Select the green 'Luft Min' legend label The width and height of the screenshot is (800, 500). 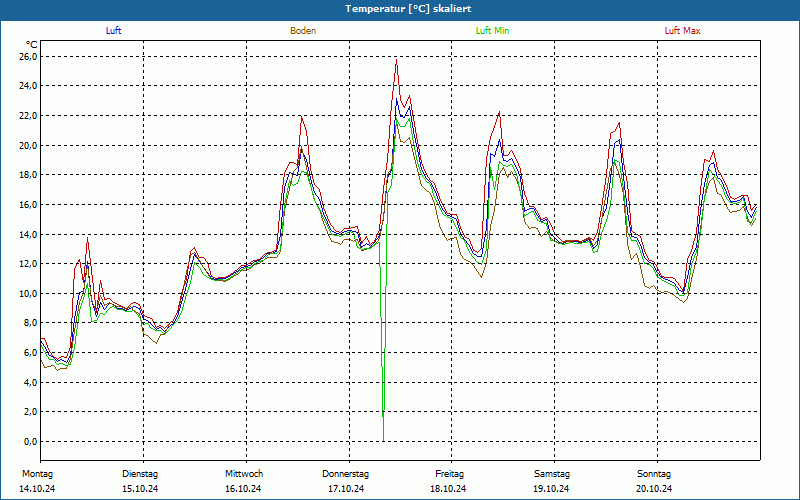coord(492,31)
